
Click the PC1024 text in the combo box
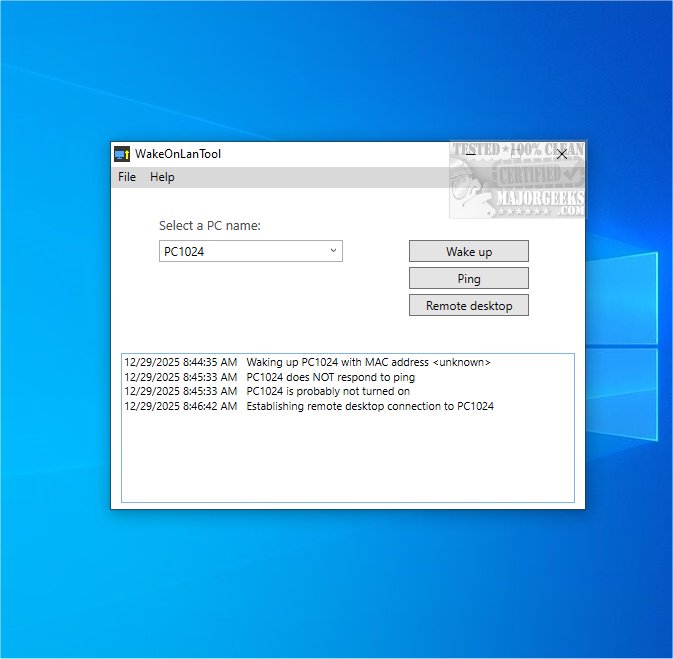184,252
